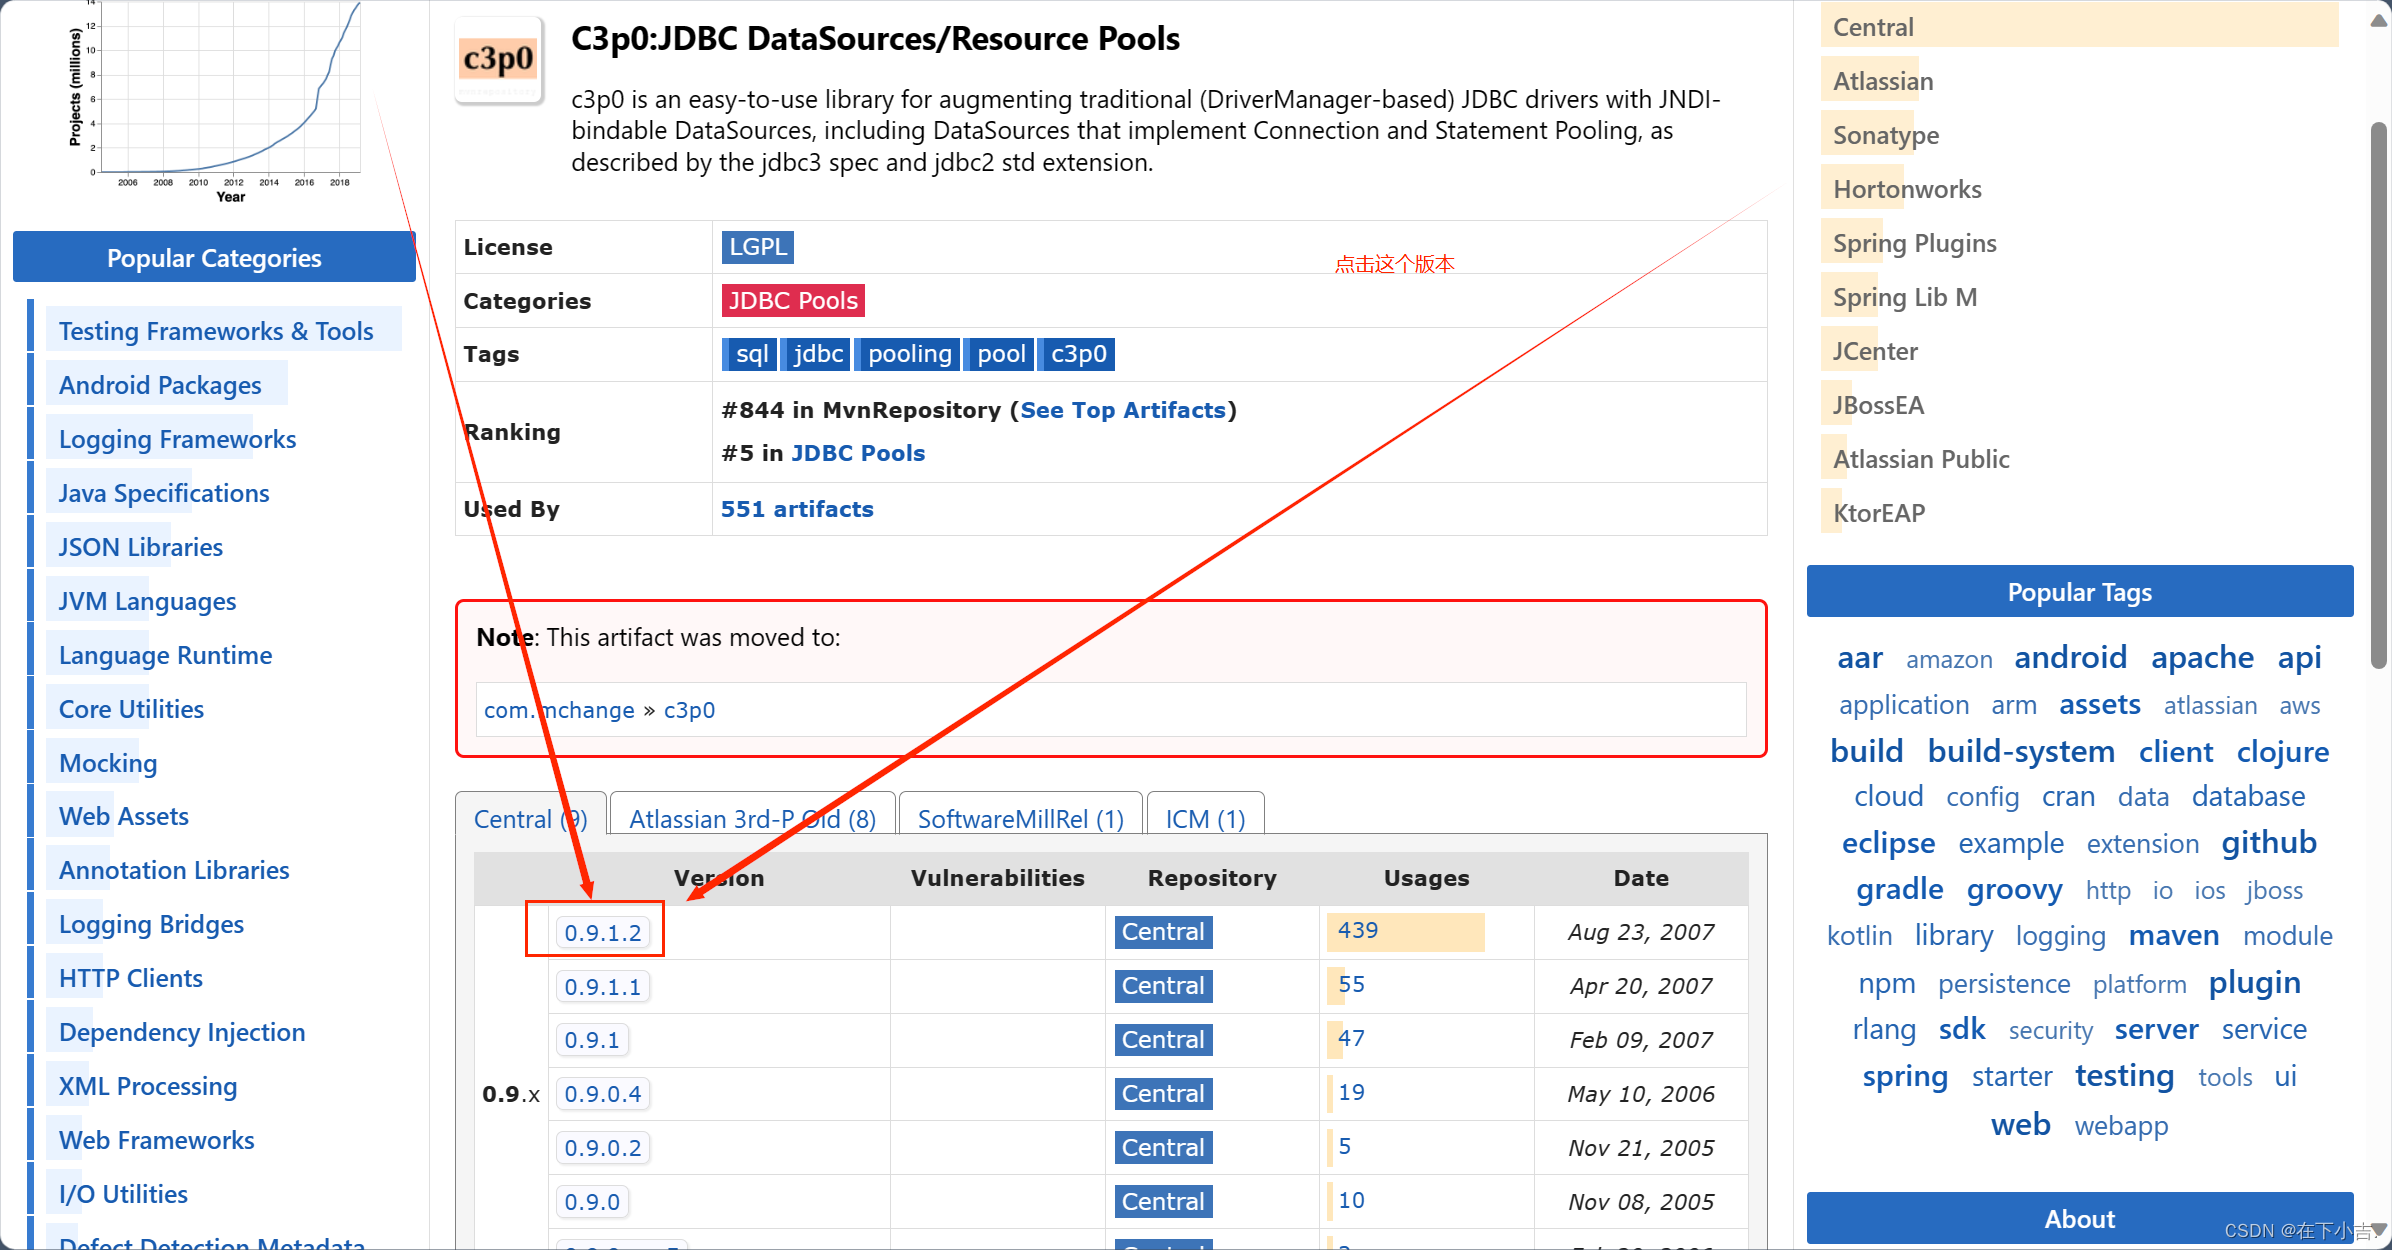Follow the moved c3p0 artifact link
Image resolution: width=2392 pixels, height=1250 pixels.
tap(689, 710)
